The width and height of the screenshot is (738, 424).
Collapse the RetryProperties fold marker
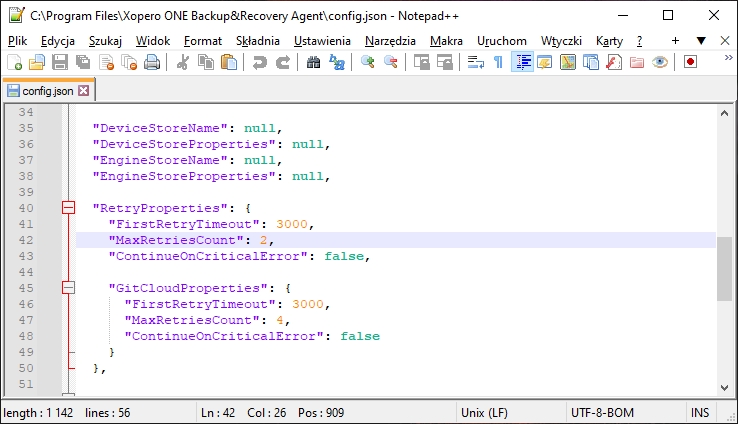(68, 208)
